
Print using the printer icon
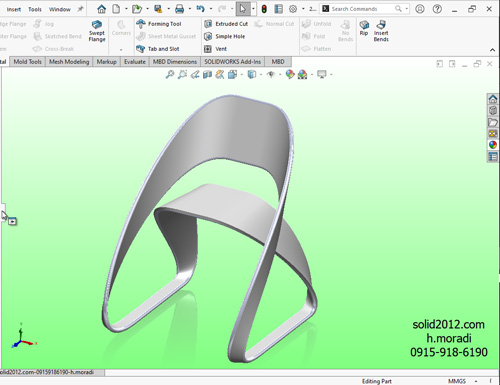[180, 9]
